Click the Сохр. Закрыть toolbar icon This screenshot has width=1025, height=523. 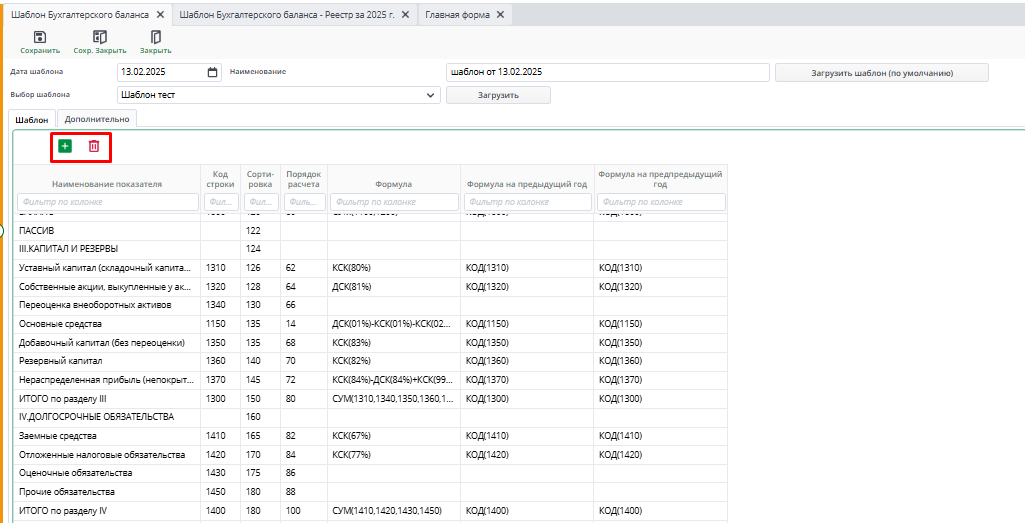[x=99, y=37]
